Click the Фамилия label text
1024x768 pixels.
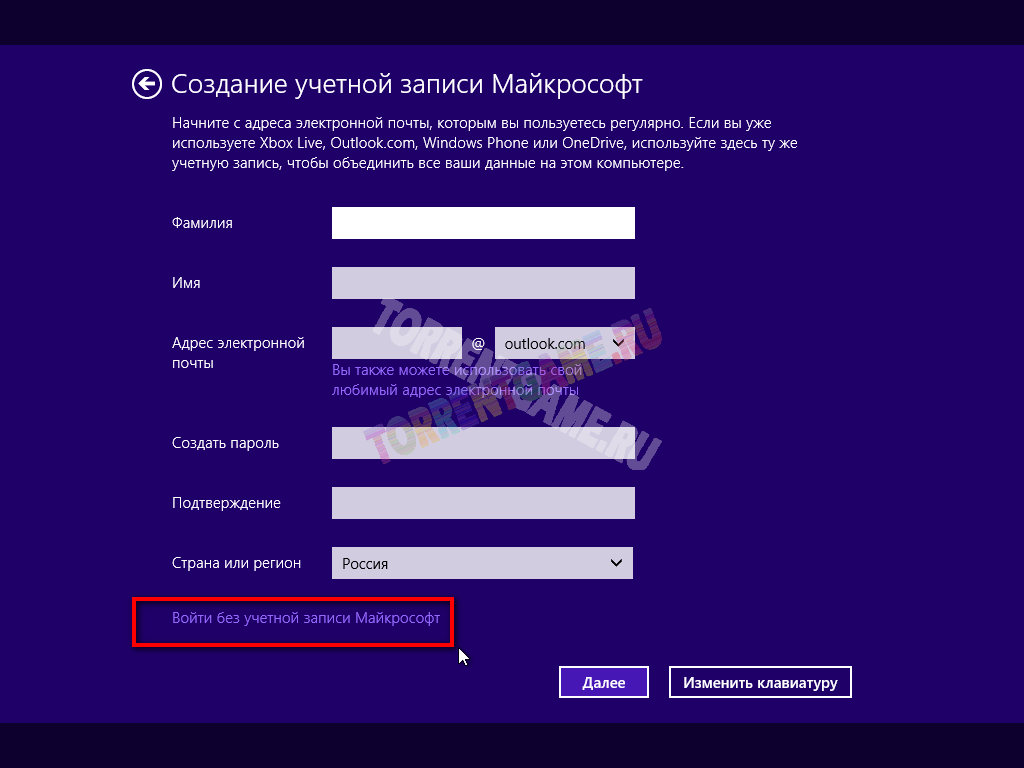[202, 223]
